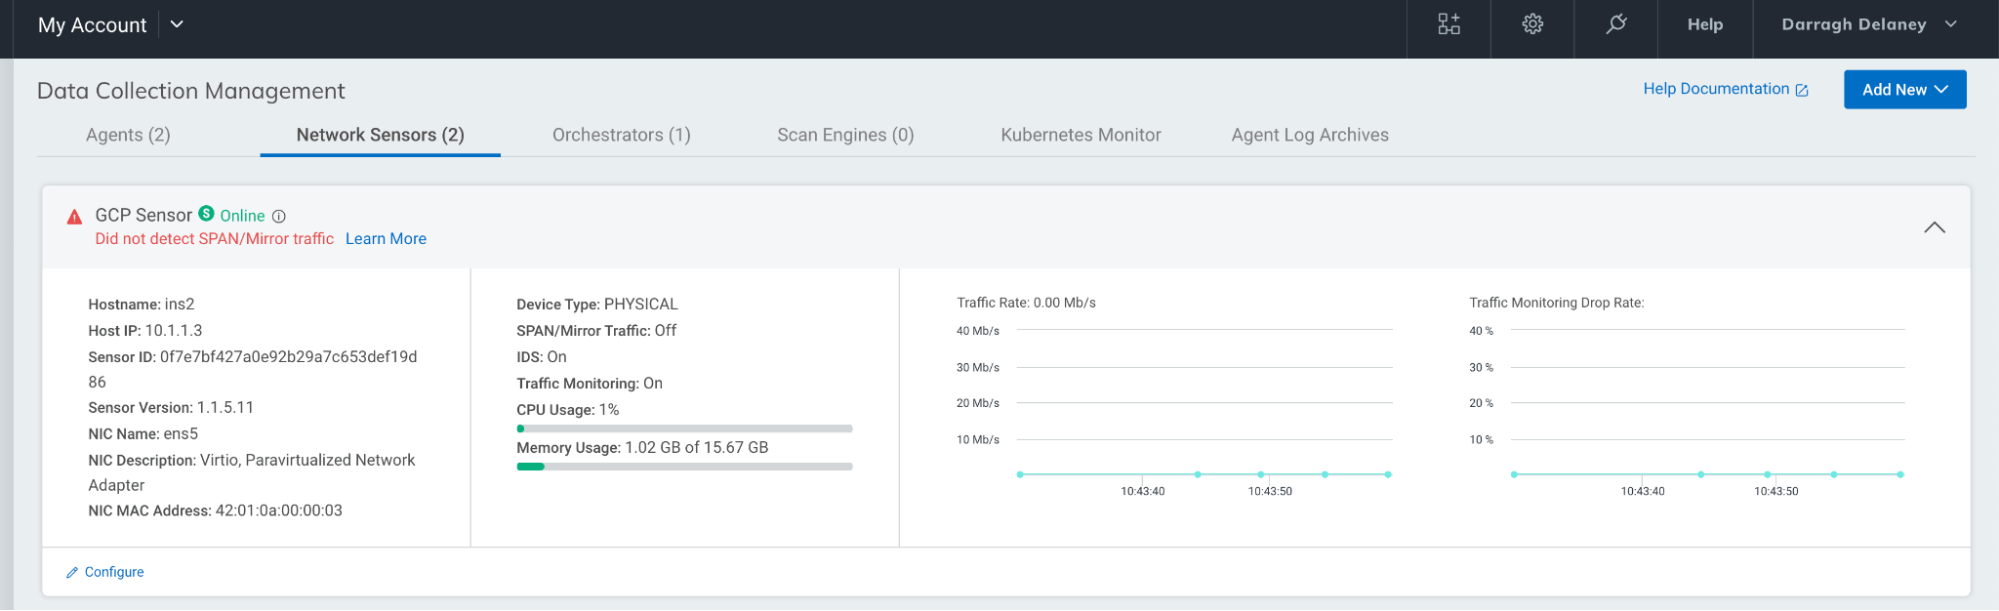The image size is (1999, 611).
Task: Collapse the GCP Sensor panel
Action: coord(1934,228)
